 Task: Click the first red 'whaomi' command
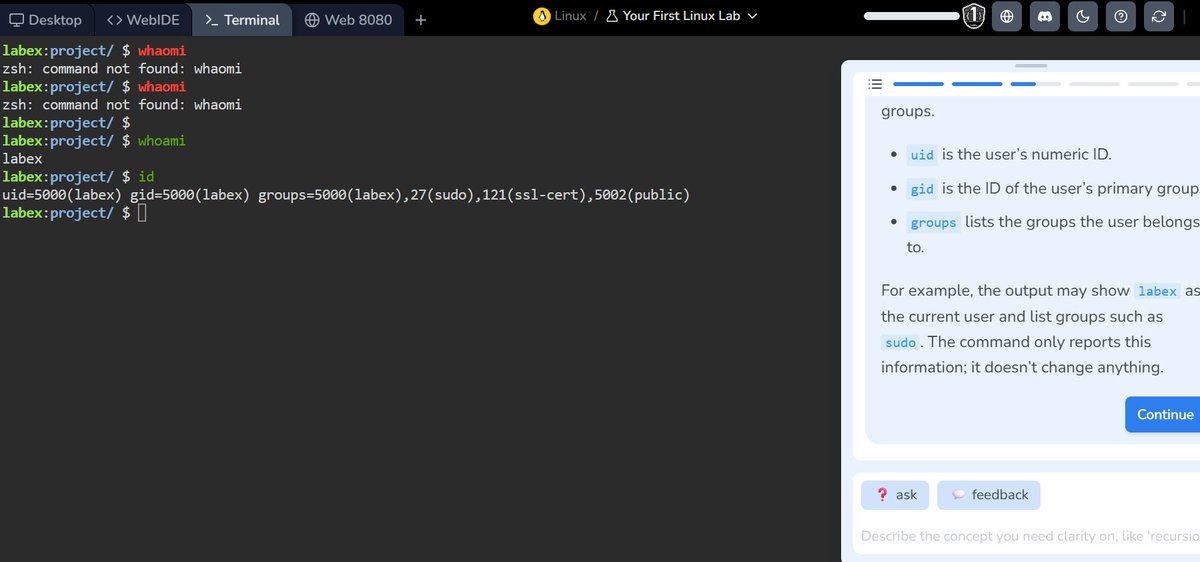[x=162, y=51]
